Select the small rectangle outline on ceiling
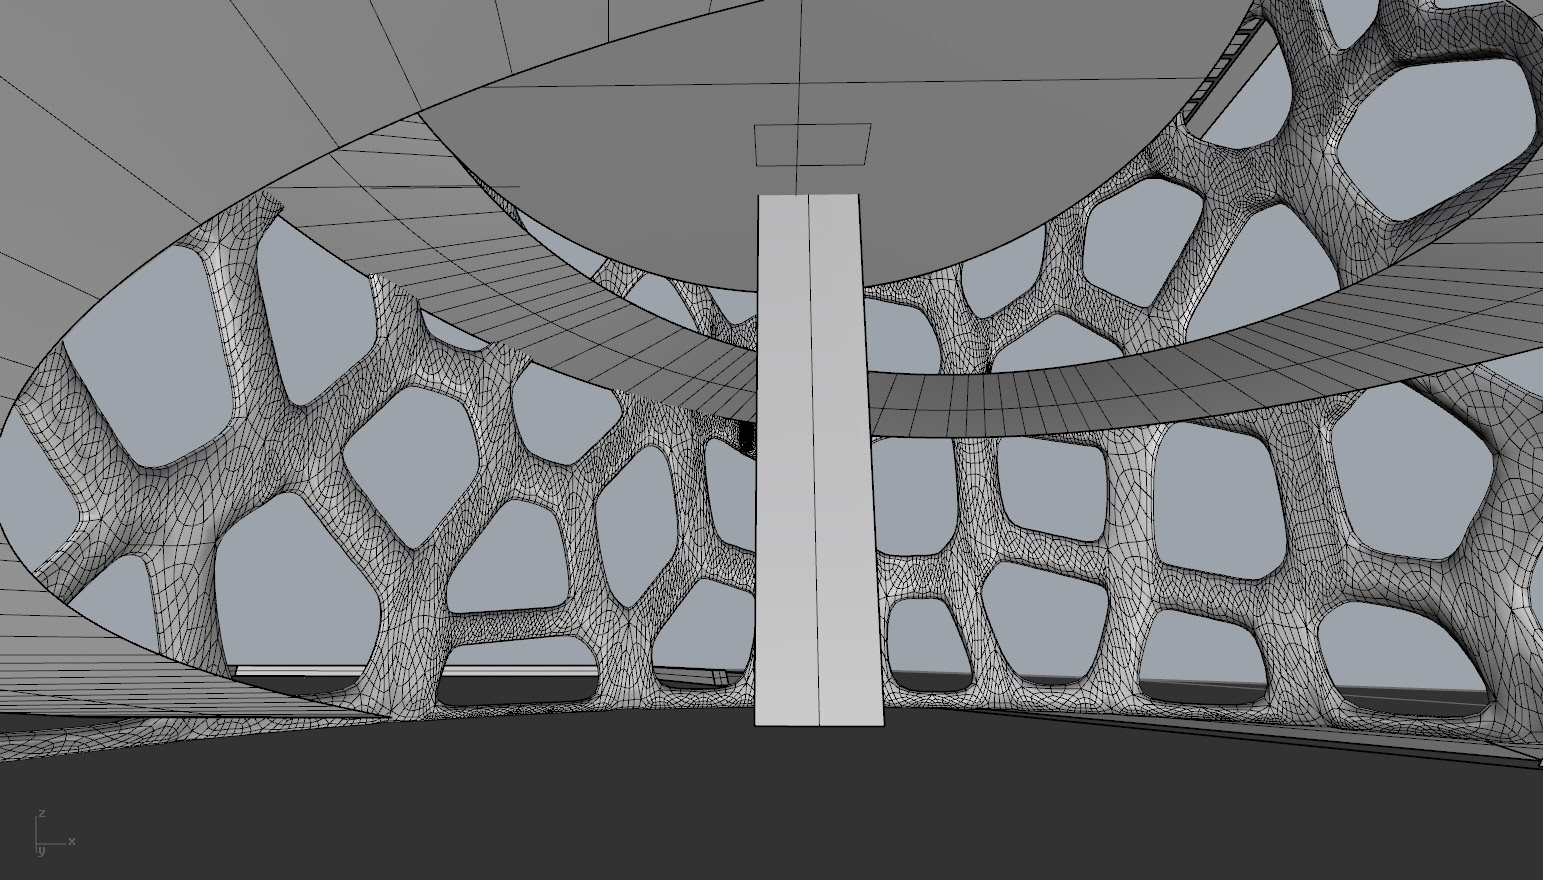The height and width of the screenshot is (880, 1543). tap(812, 145)
